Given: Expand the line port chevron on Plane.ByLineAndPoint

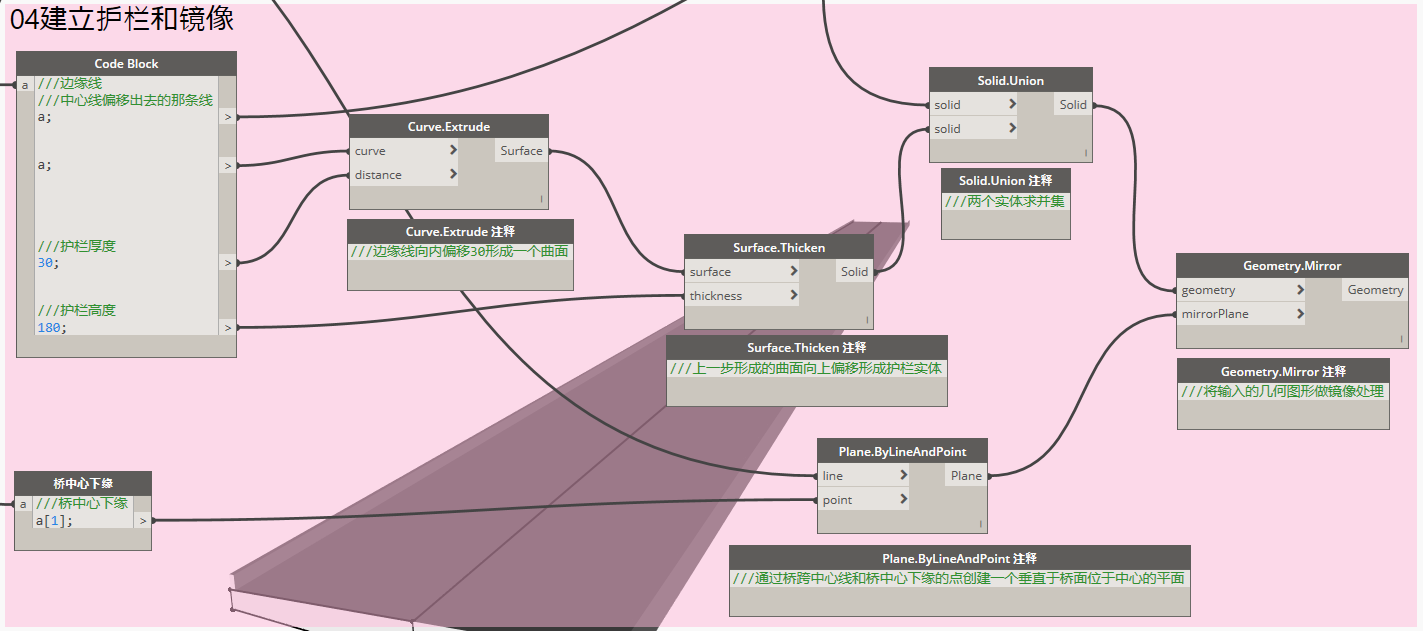Looking at the screenshot, I should 903,476.
